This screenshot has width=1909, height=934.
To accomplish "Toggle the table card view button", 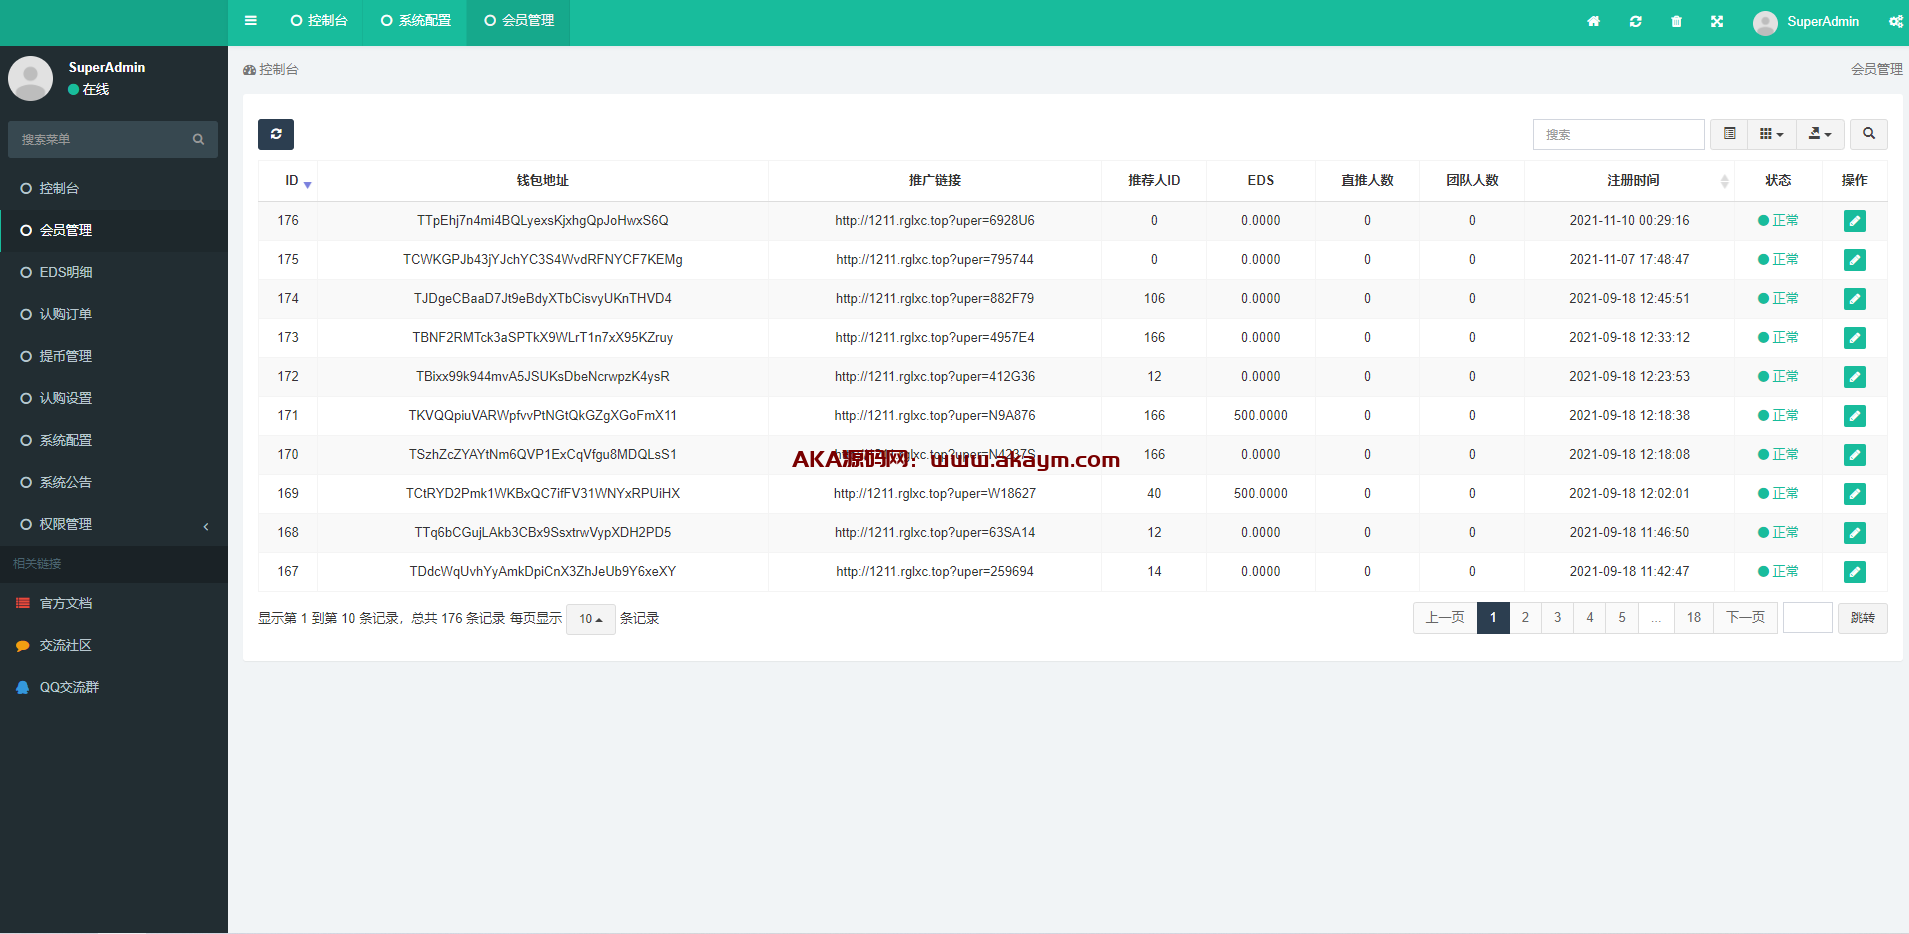I will pos(1729,134).
